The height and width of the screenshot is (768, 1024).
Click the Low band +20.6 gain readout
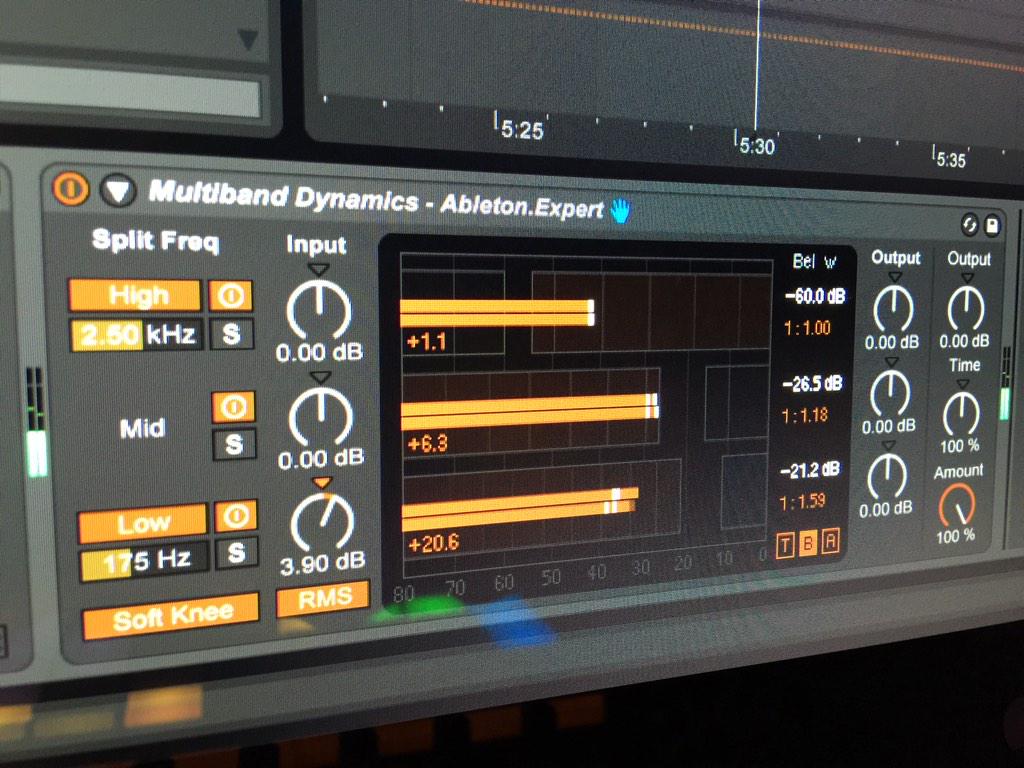click(x=433, y=543)
